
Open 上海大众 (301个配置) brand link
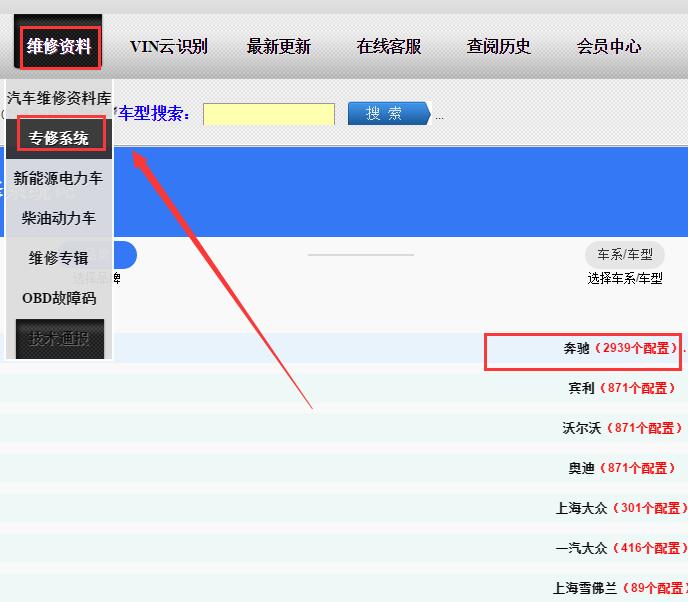[622, 508]
